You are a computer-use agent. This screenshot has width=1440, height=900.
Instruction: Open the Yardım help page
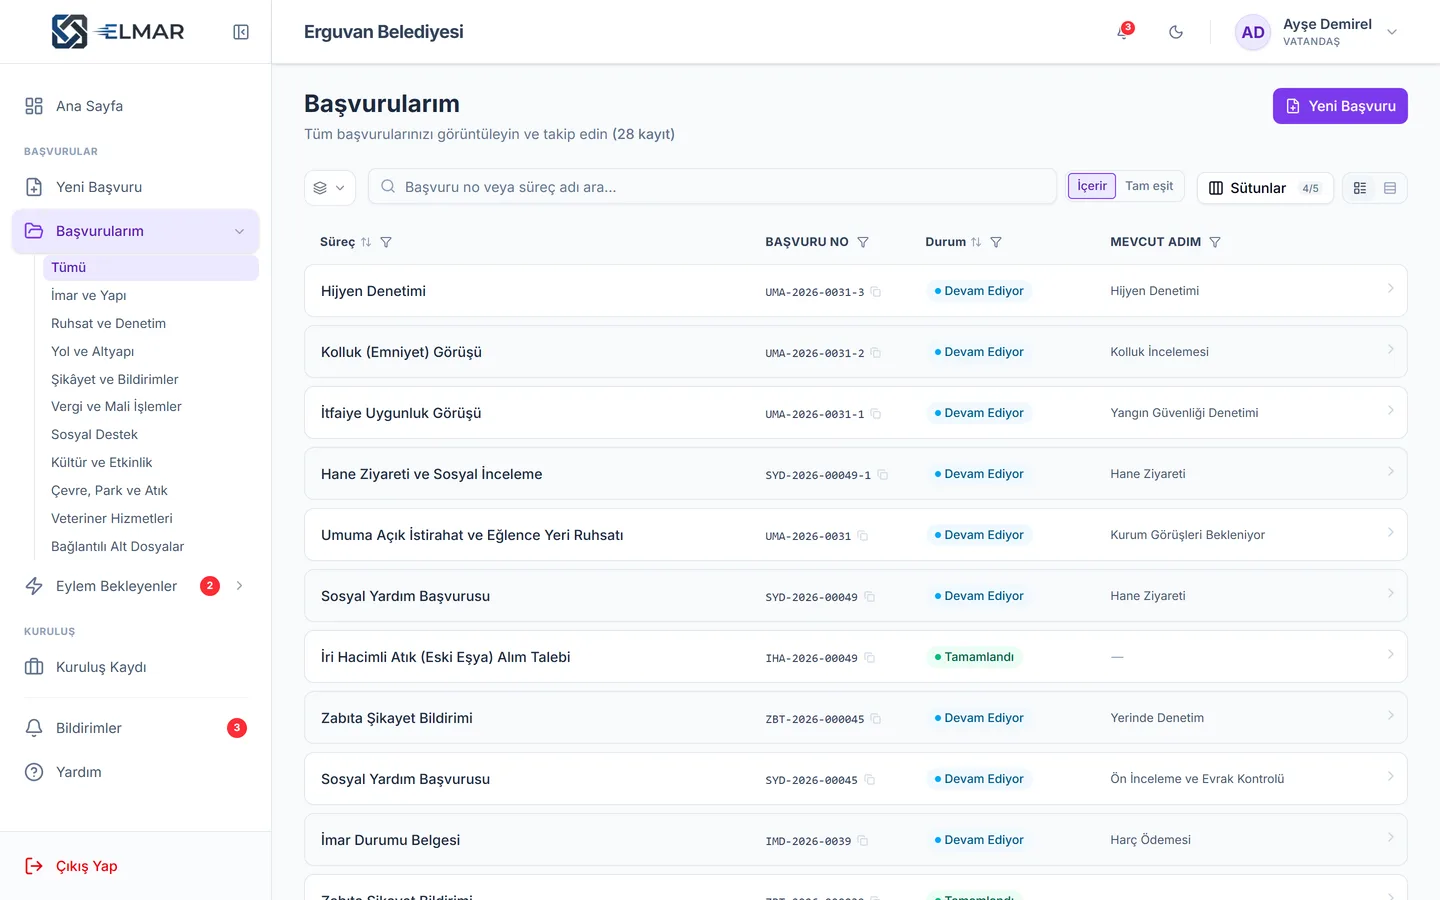point(136,772)
